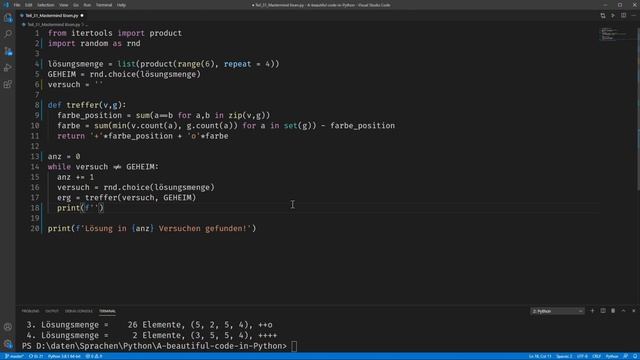640x360 pixels.
Task: Click the Ln/Col cursor position indicator
Action: (x=540, y=356)
